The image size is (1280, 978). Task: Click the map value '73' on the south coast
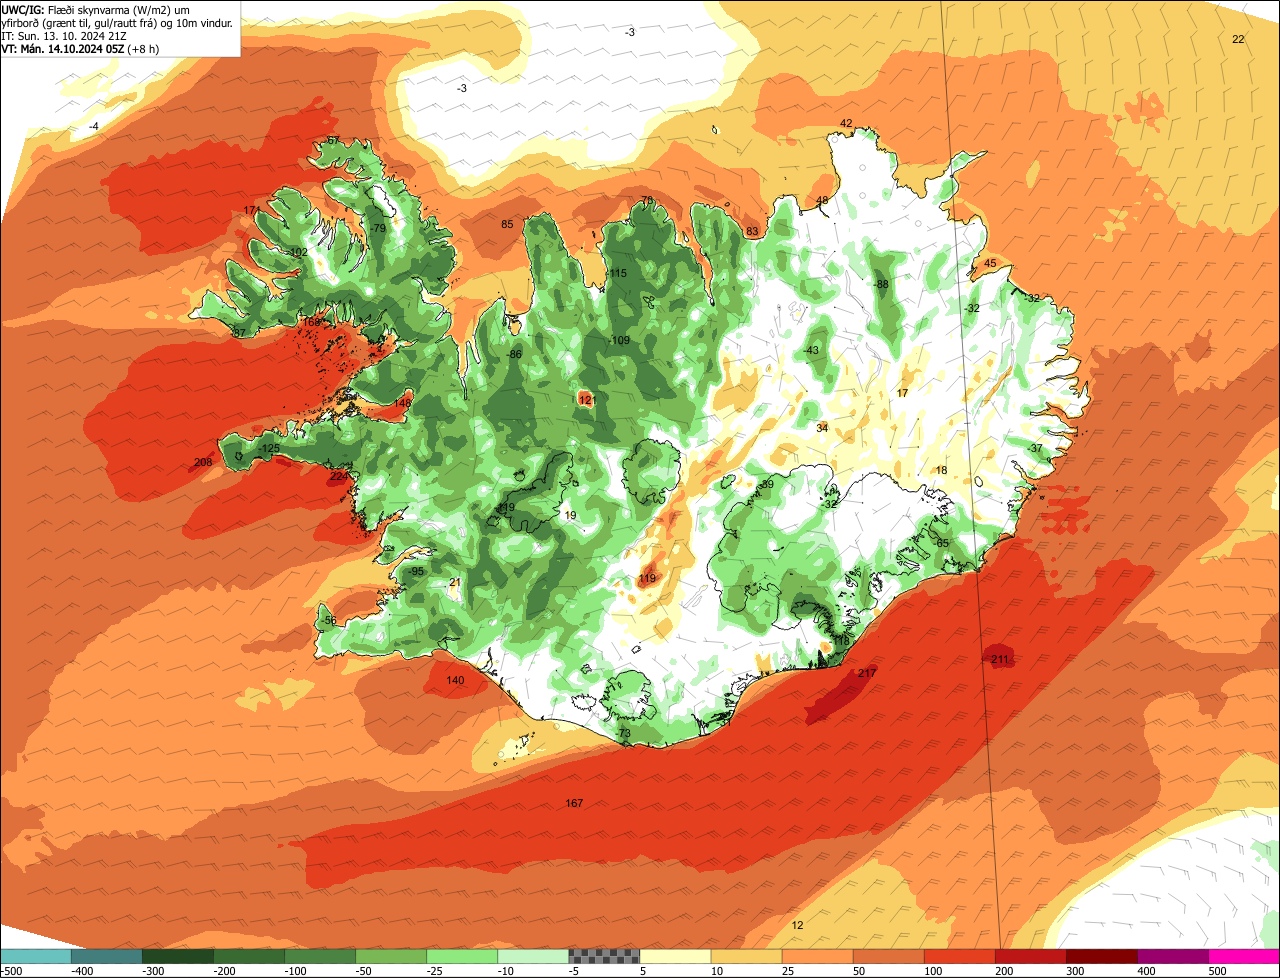[625, 734]
